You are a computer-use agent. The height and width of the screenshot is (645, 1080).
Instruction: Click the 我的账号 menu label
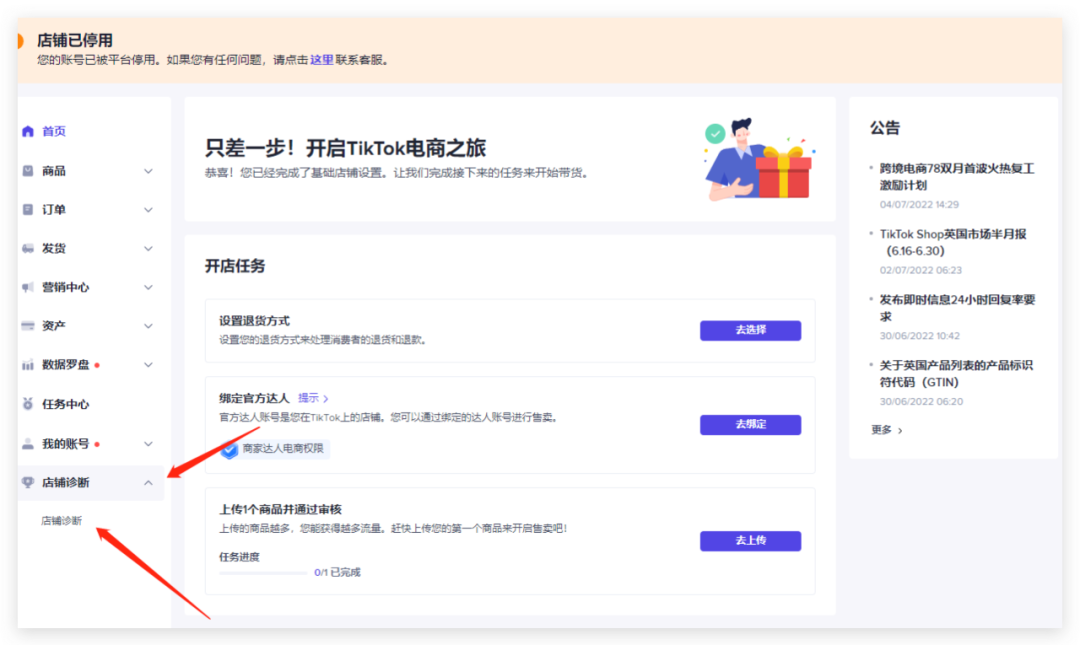click(x=65, y=444)
